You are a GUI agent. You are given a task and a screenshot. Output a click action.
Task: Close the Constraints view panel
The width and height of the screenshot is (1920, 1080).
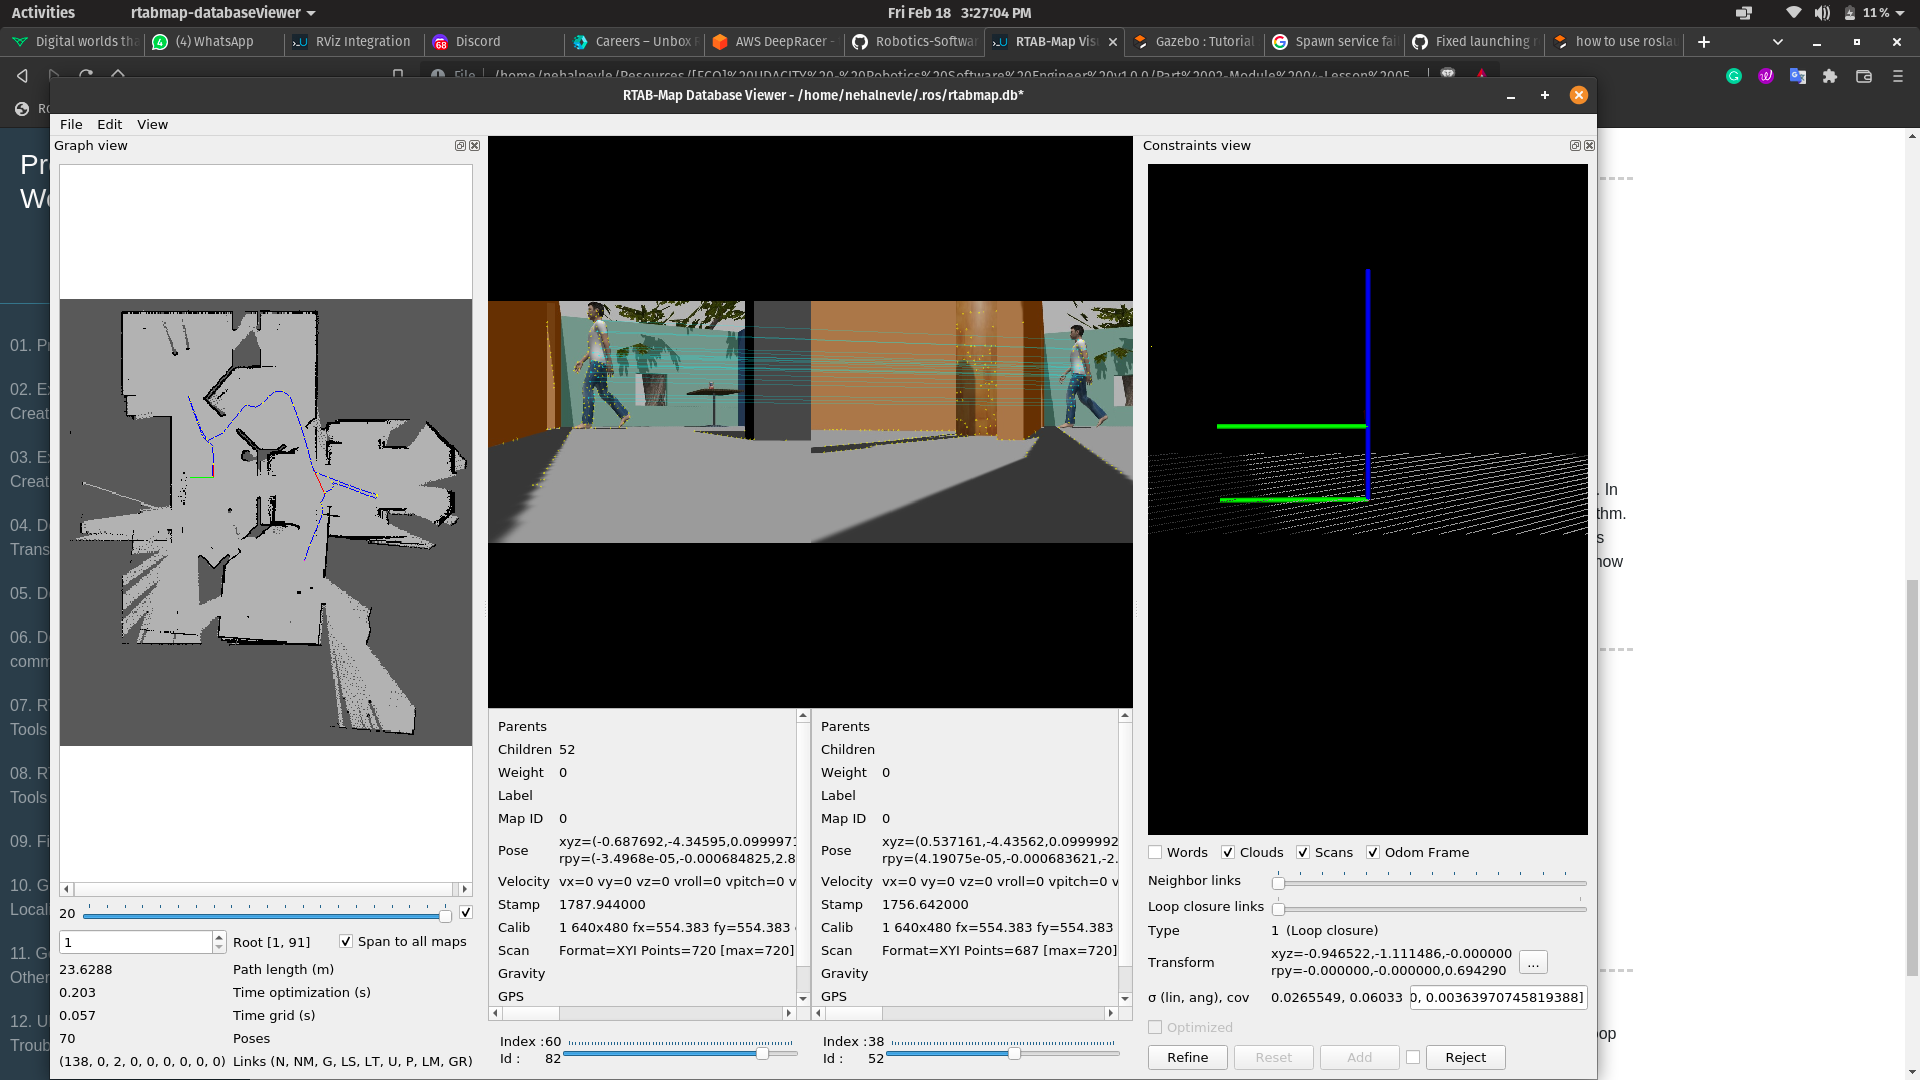(x=1590, y=146)
